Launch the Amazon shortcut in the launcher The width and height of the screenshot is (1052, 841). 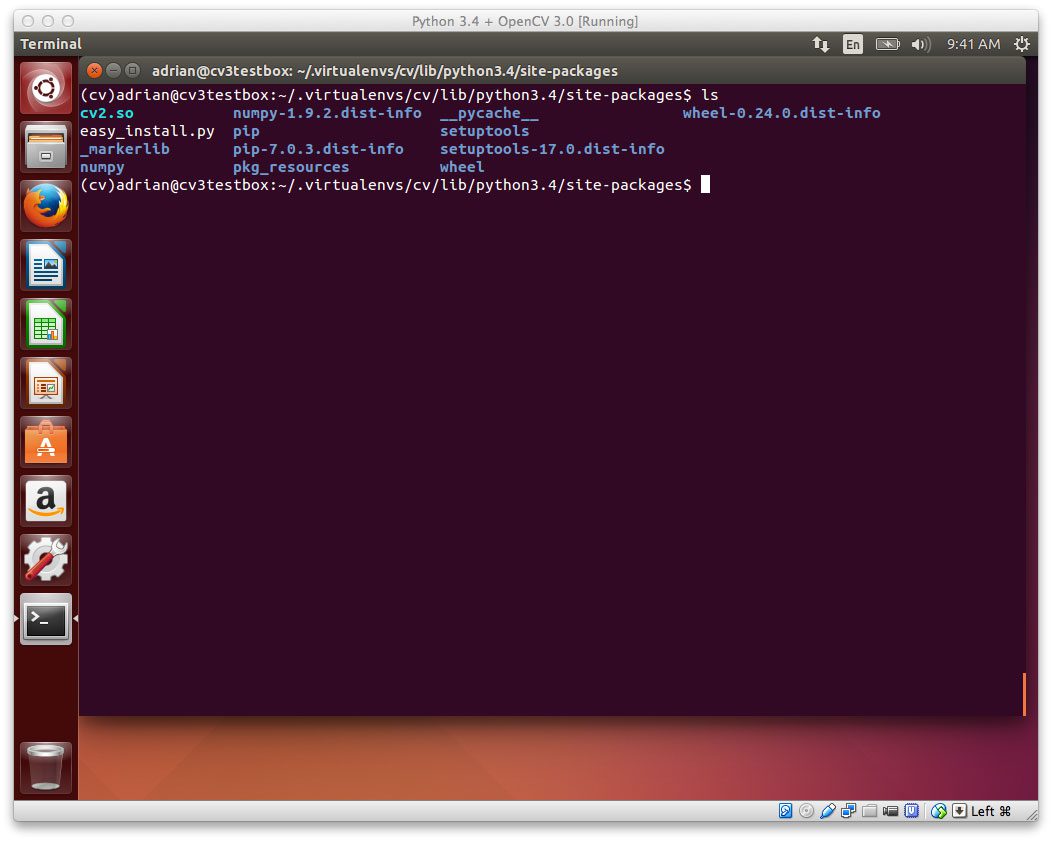coord(45,500)
